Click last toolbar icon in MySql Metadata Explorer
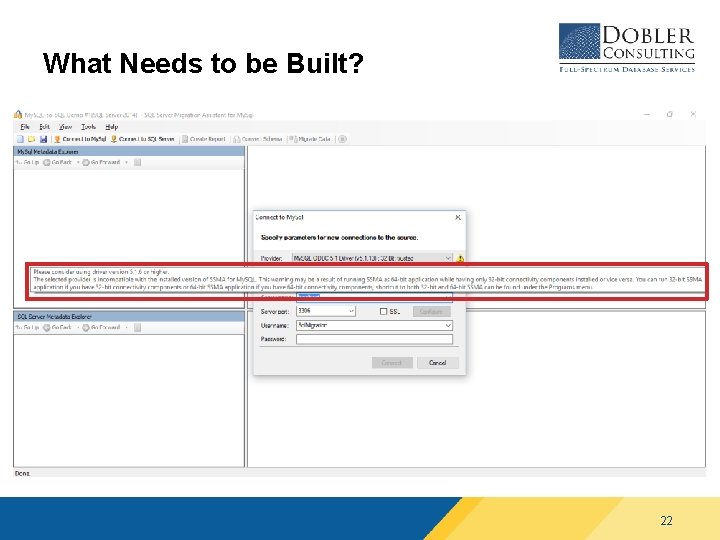 [137, 163]
